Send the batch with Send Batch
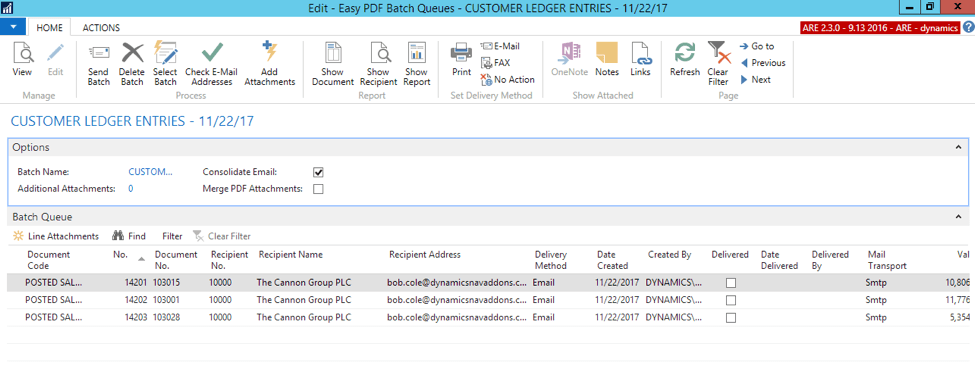Image resolution: width=975 pixels, height=369 pixels. click(98, 64)
